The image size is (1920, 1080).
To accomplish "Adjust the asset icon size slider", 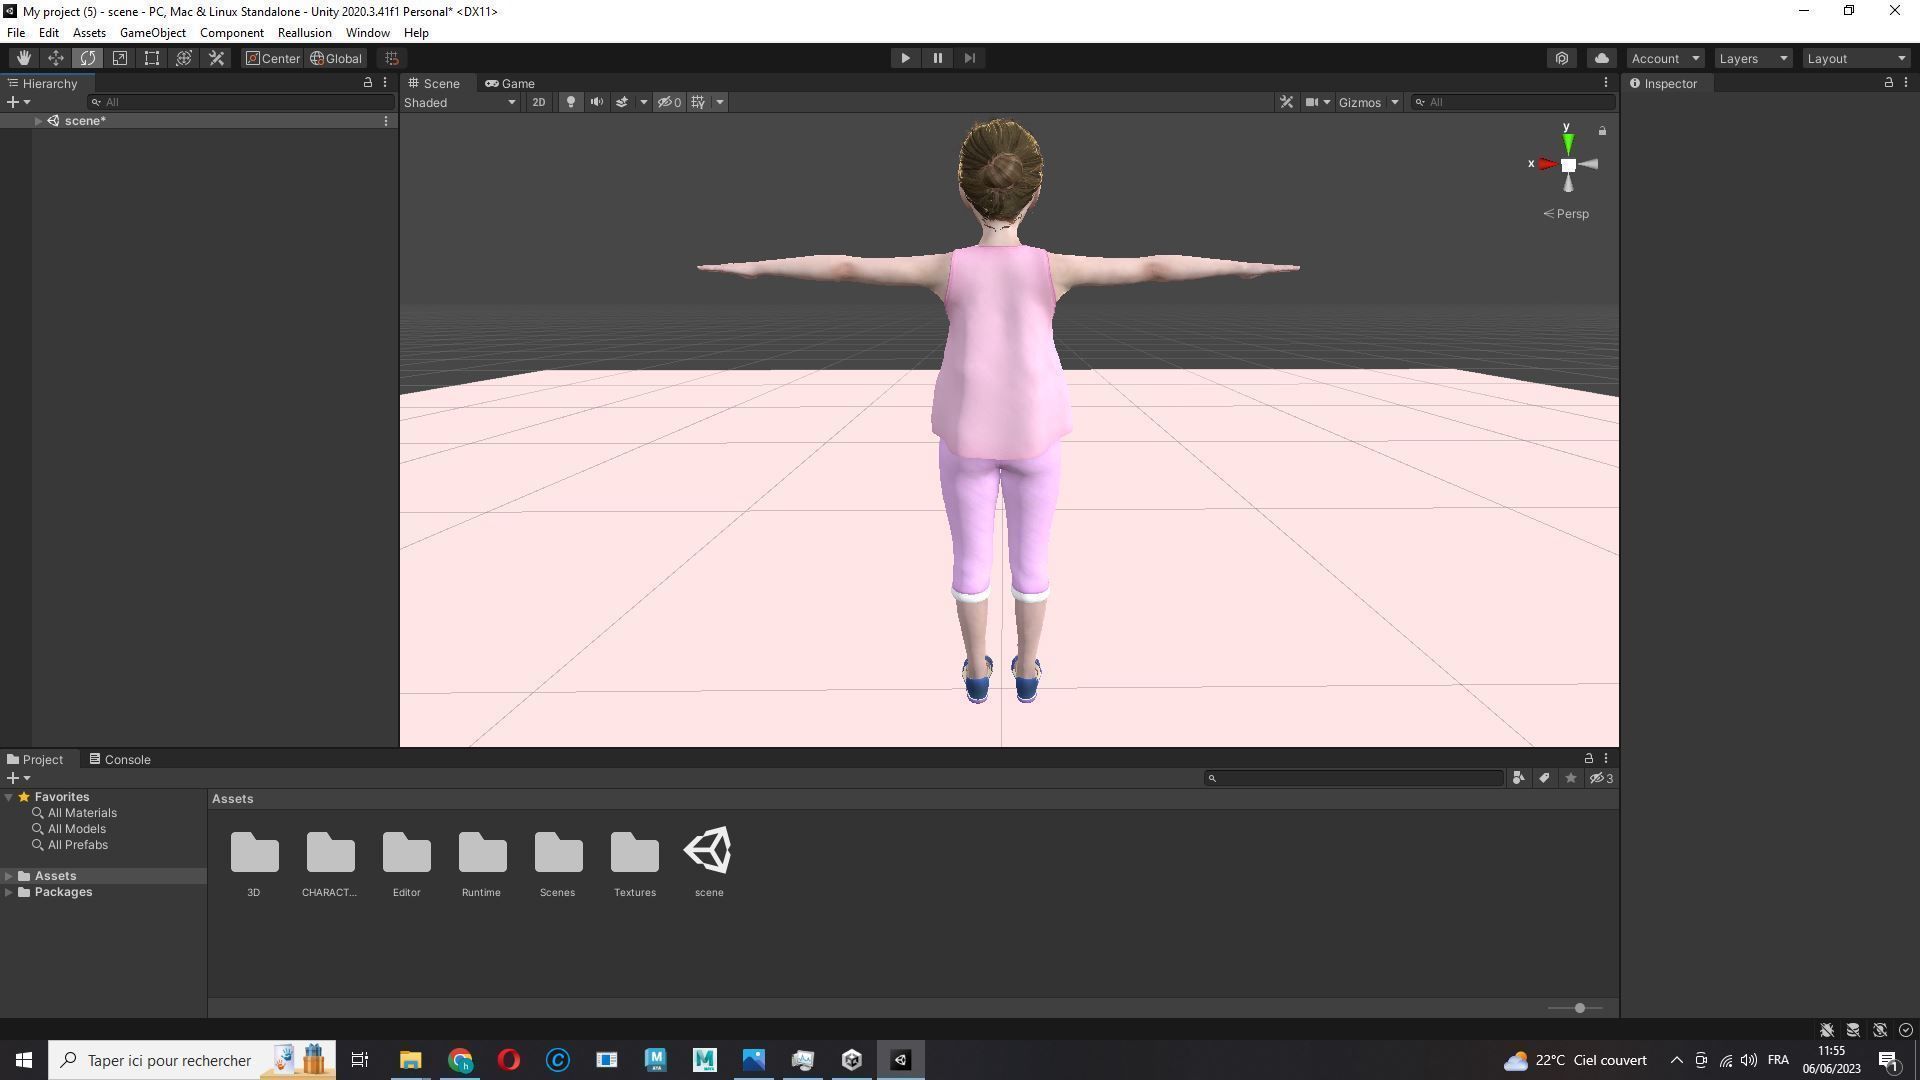I will point(1579,1008).
